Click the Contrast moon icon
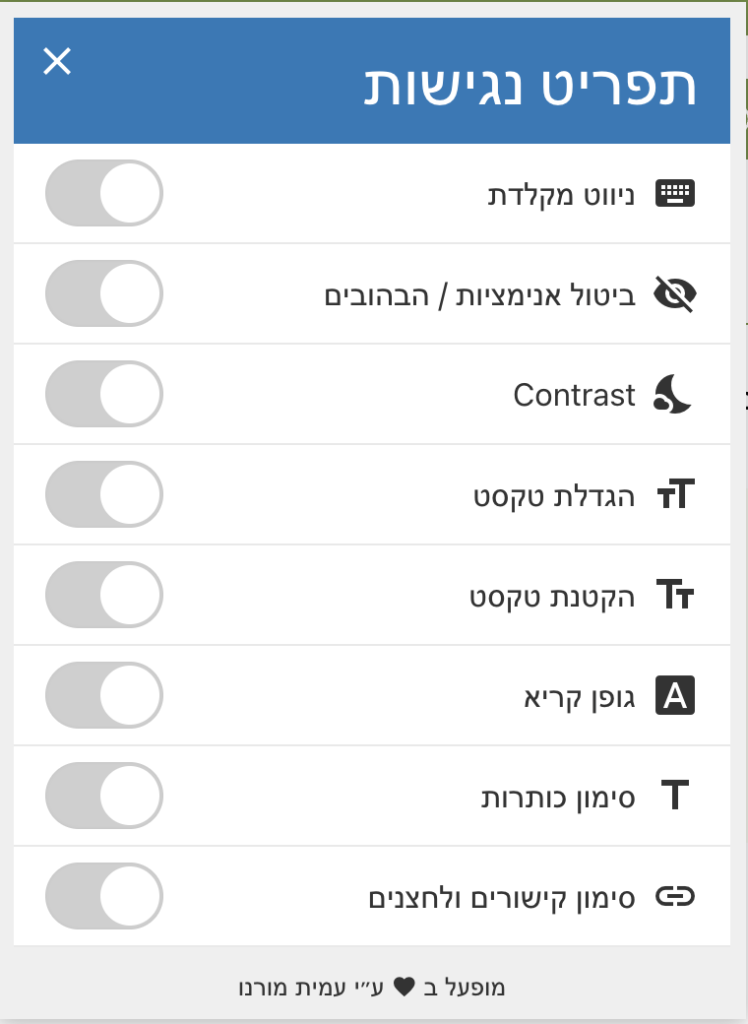 pyautogui.click(x=673, y=395)
